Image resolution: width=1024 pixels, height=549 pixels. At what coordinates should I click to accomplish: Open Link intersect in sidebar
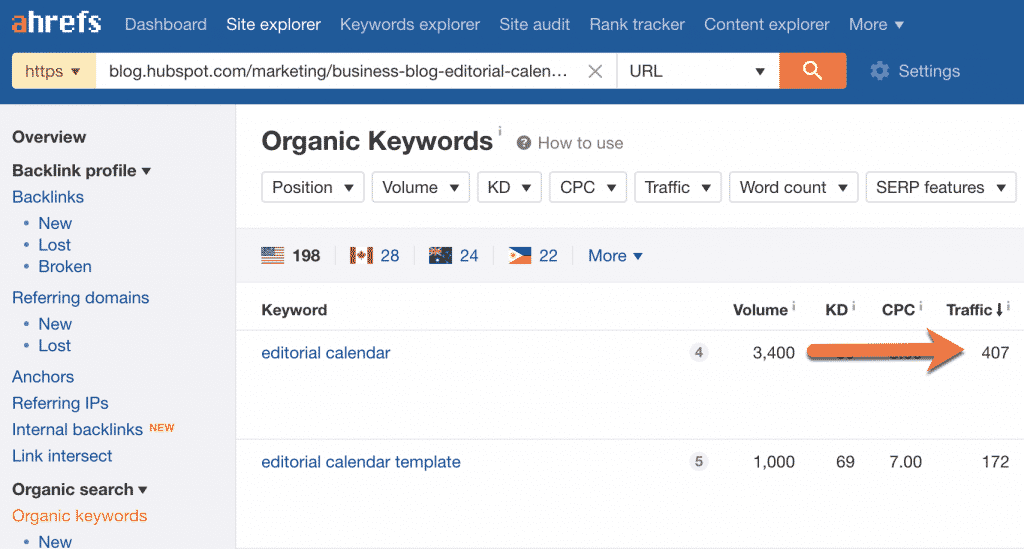click(x=62, y=456)
